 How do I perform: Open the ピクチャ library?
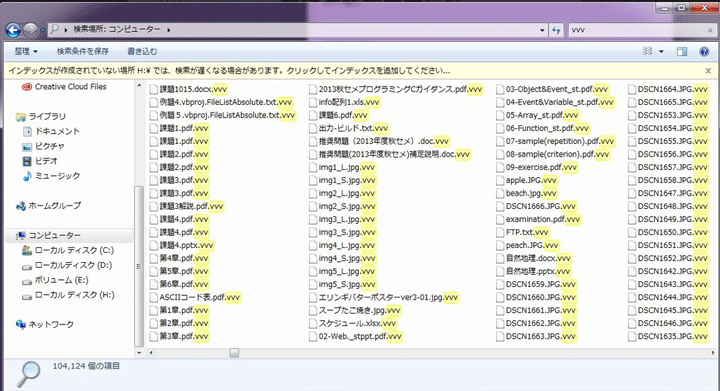44,146
